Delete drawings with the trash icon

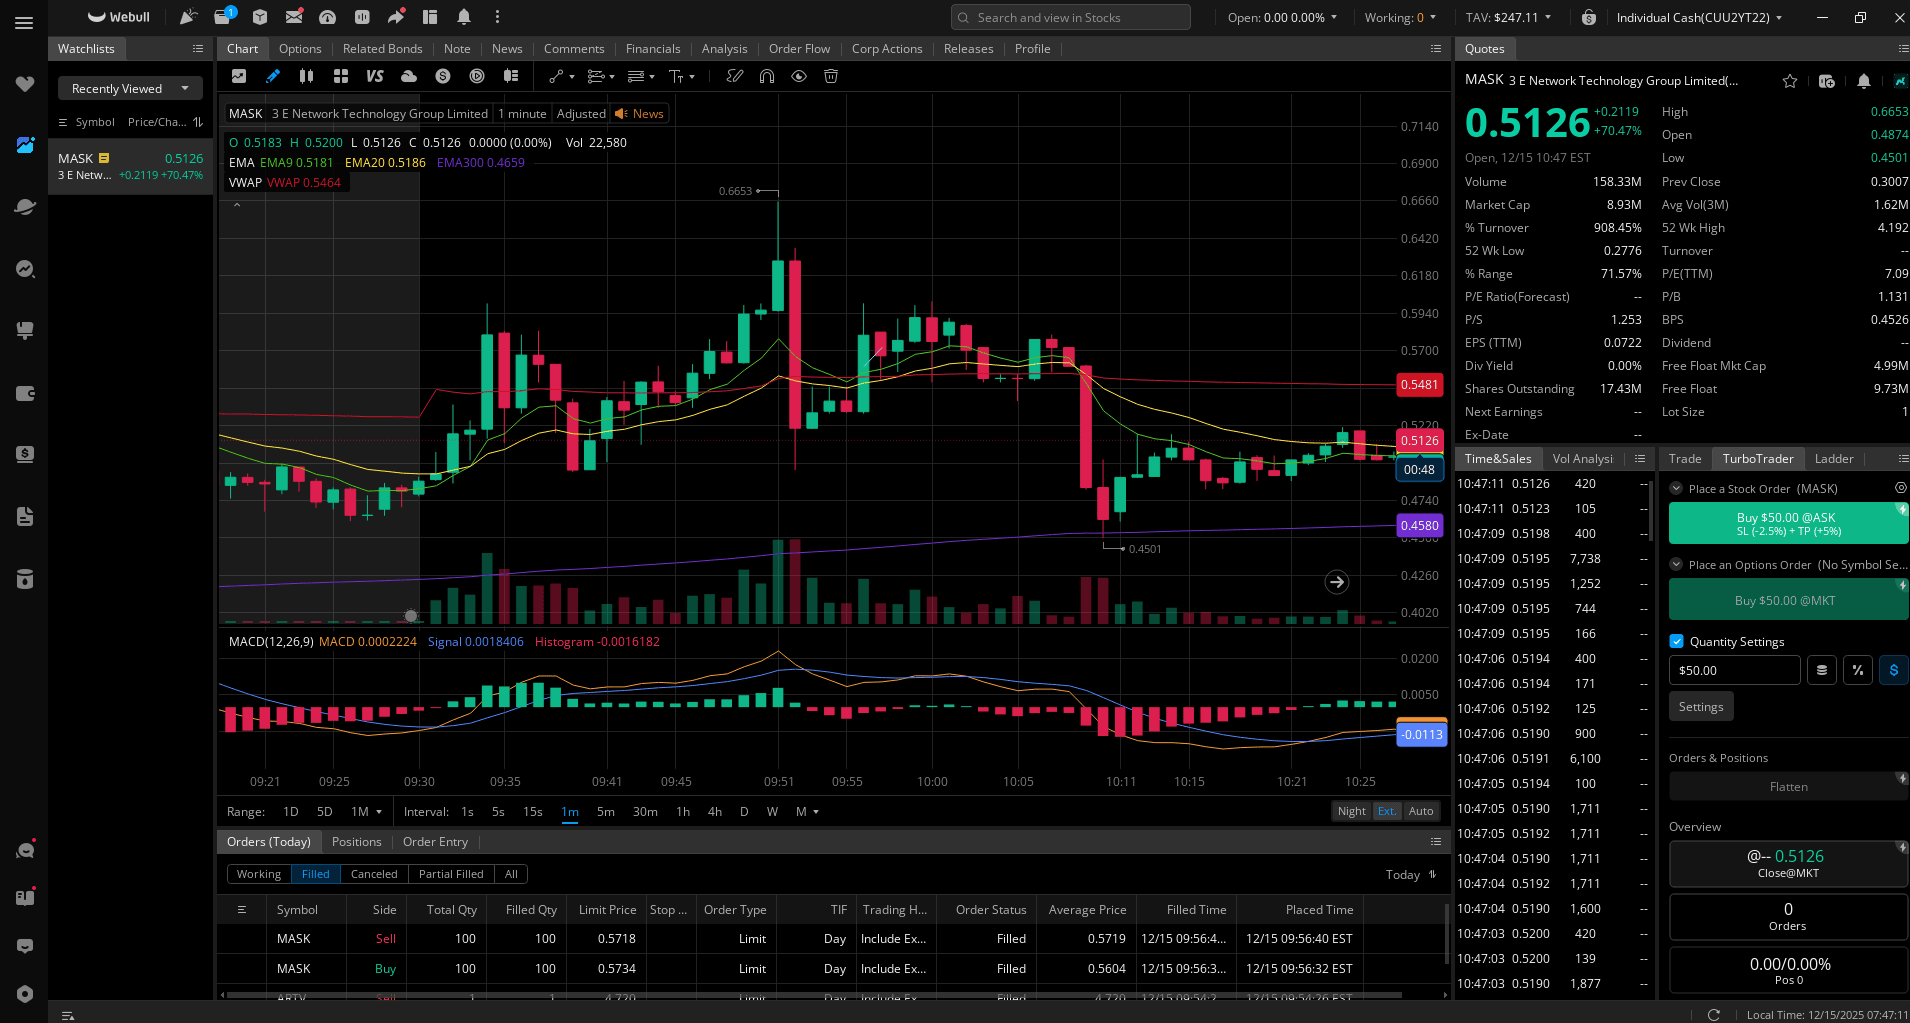point(830,76)
